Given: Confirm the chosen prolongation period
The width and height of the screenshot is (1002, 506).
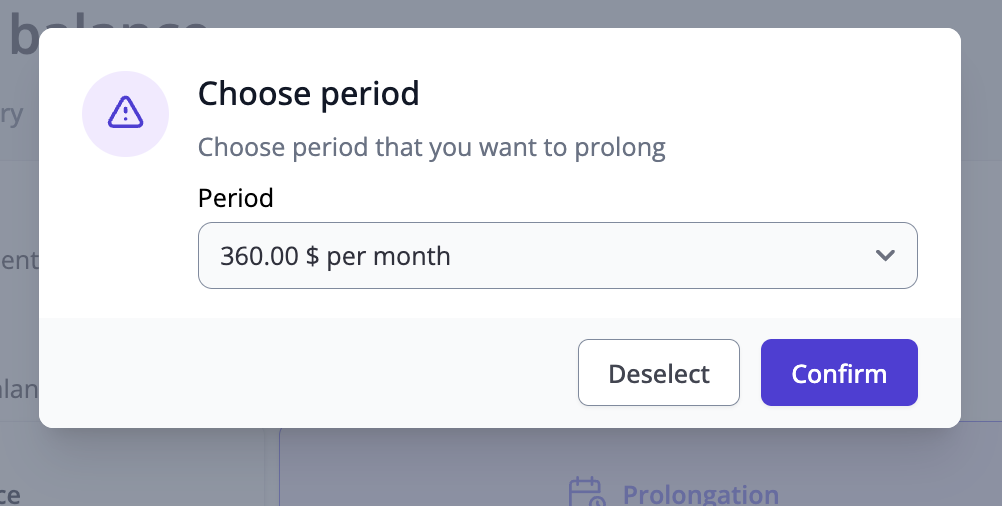Looking at the screenshot, I should tap(839, 373).
